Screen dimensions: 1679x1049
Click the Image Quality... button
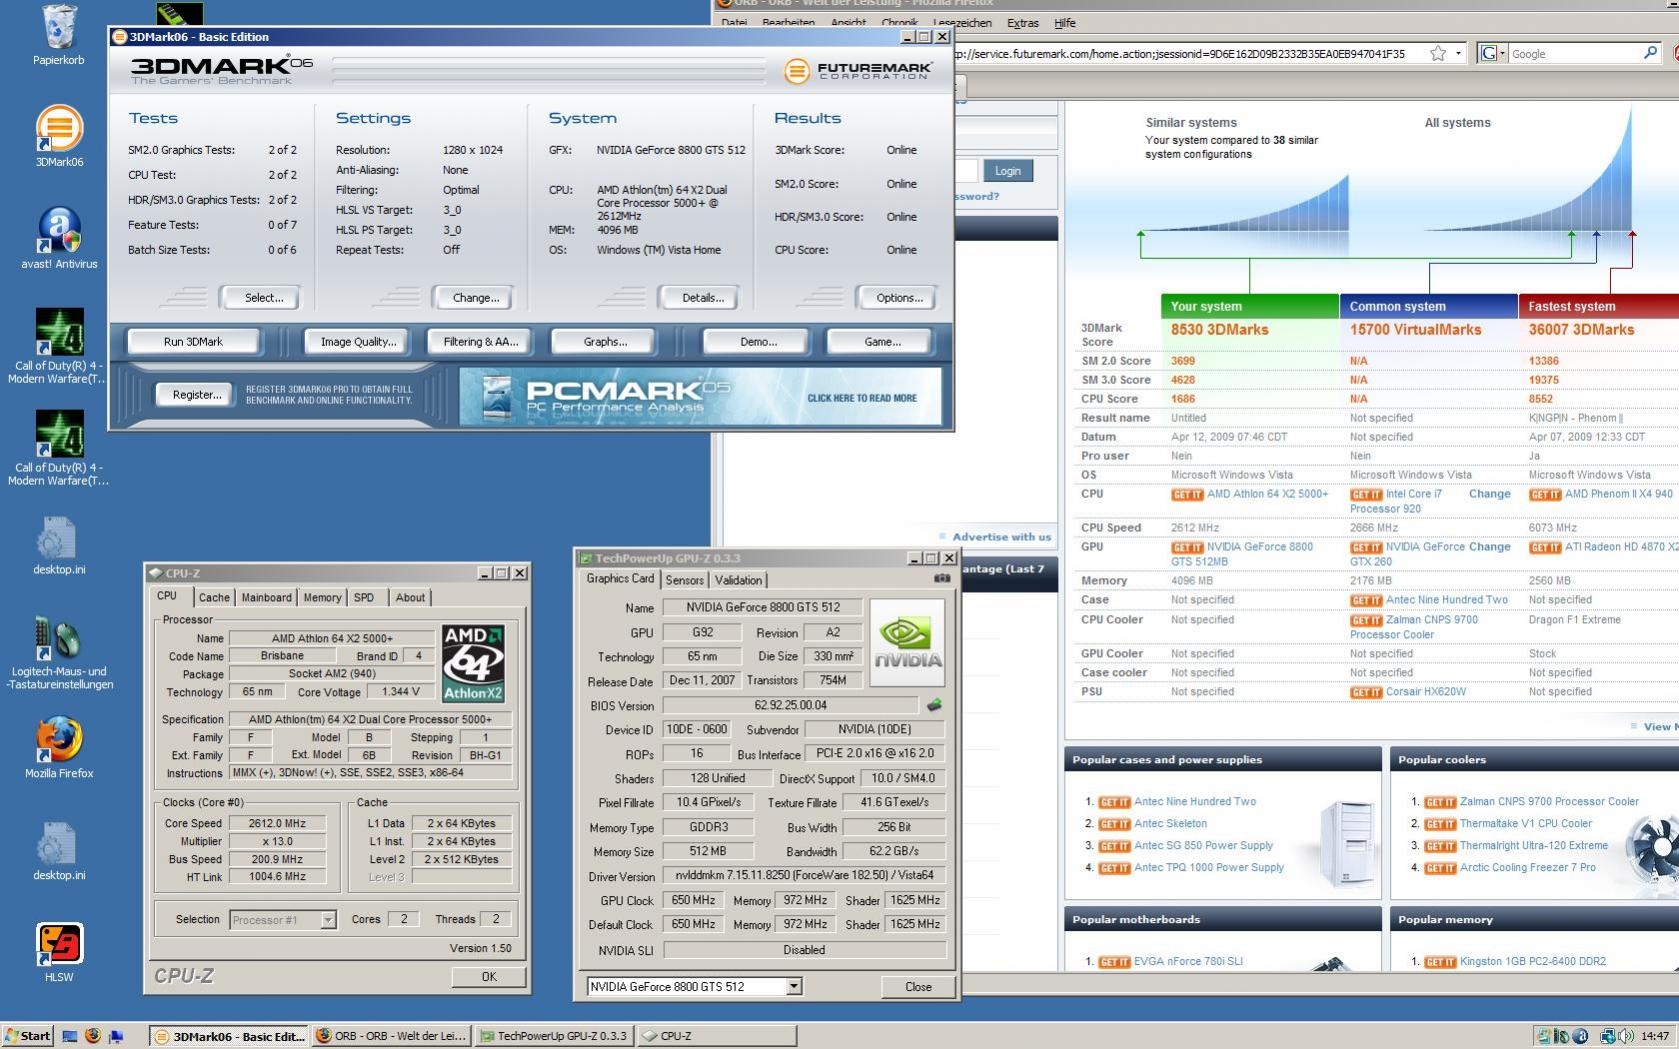358,342
